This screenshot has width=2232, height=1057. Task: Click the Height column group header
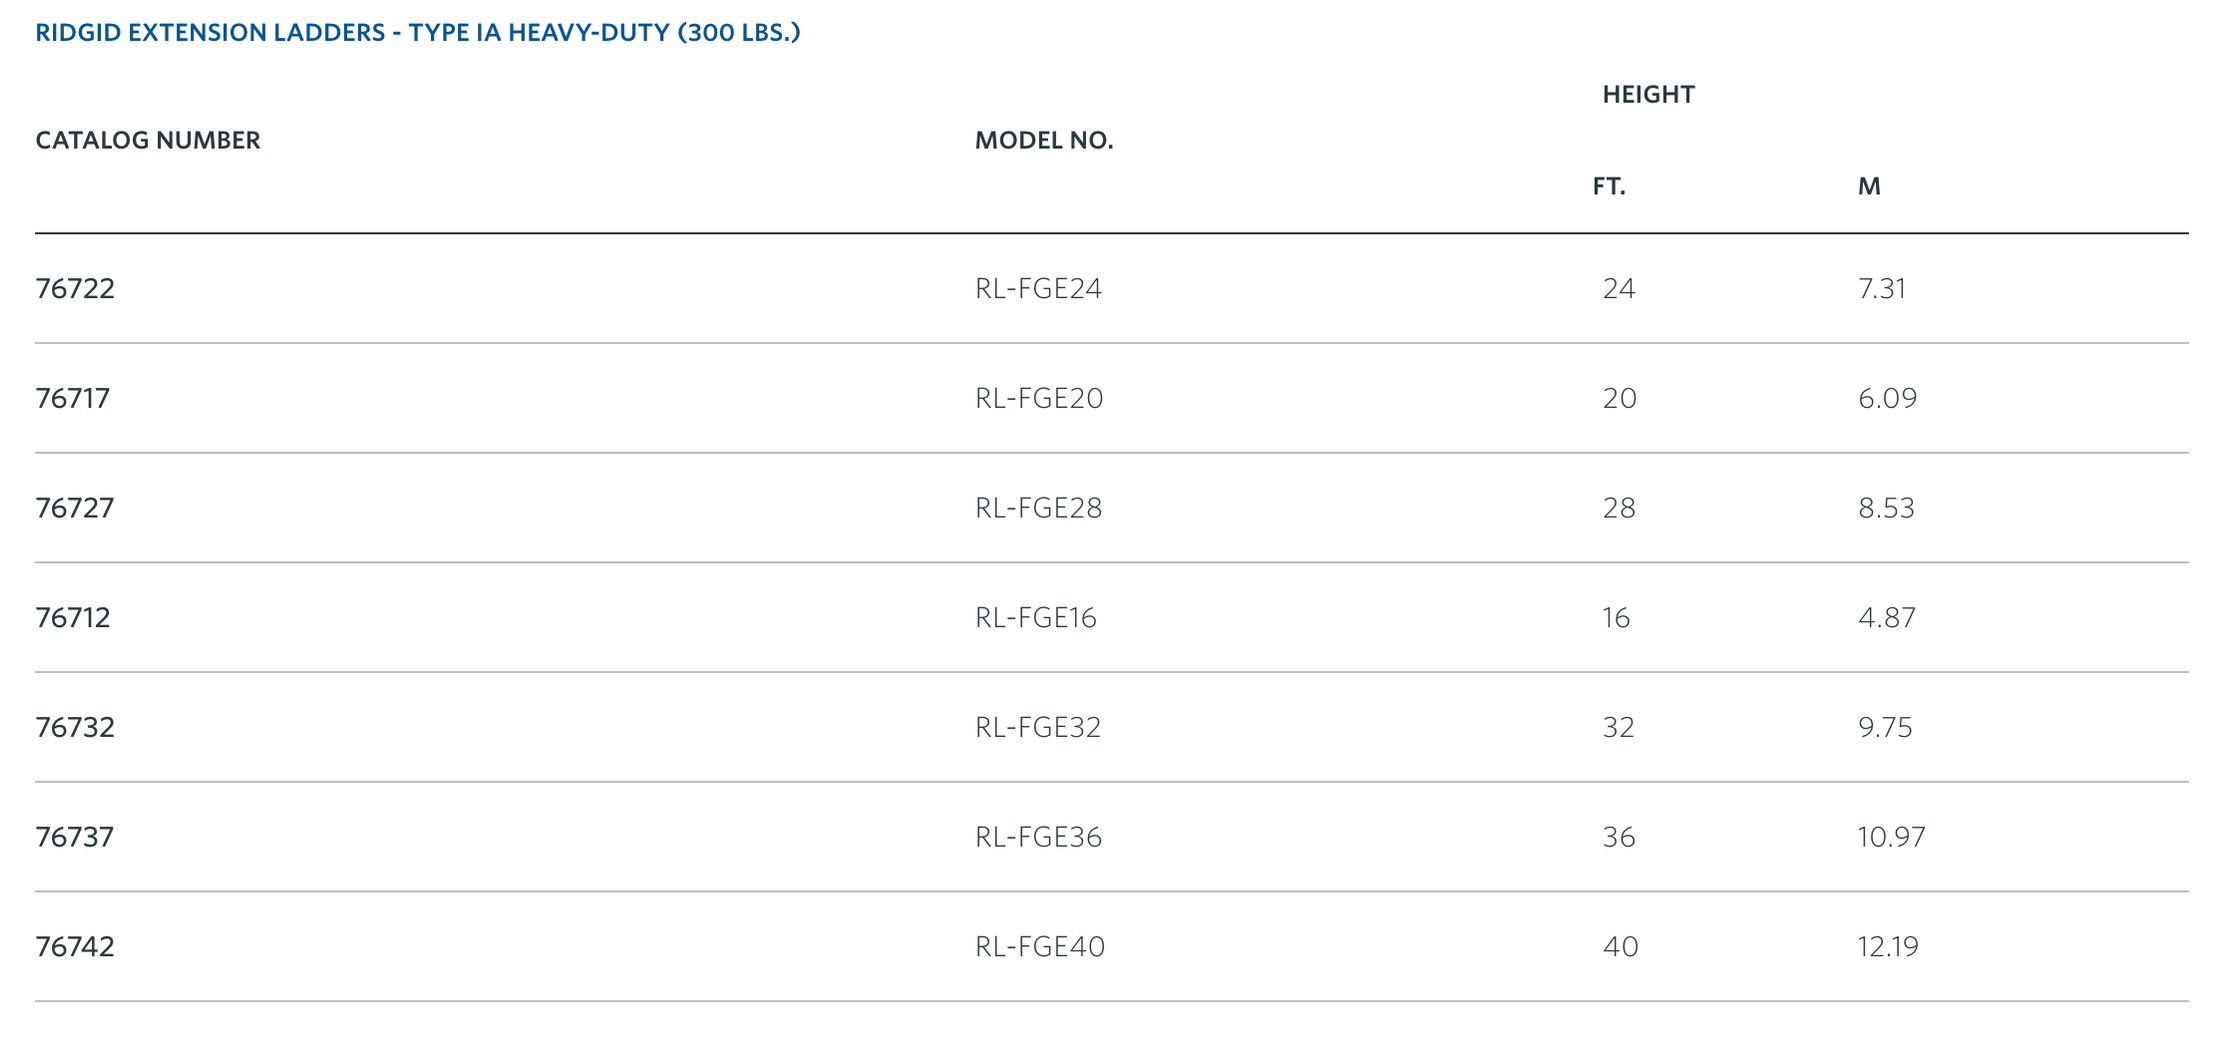tap(1648, 95)
